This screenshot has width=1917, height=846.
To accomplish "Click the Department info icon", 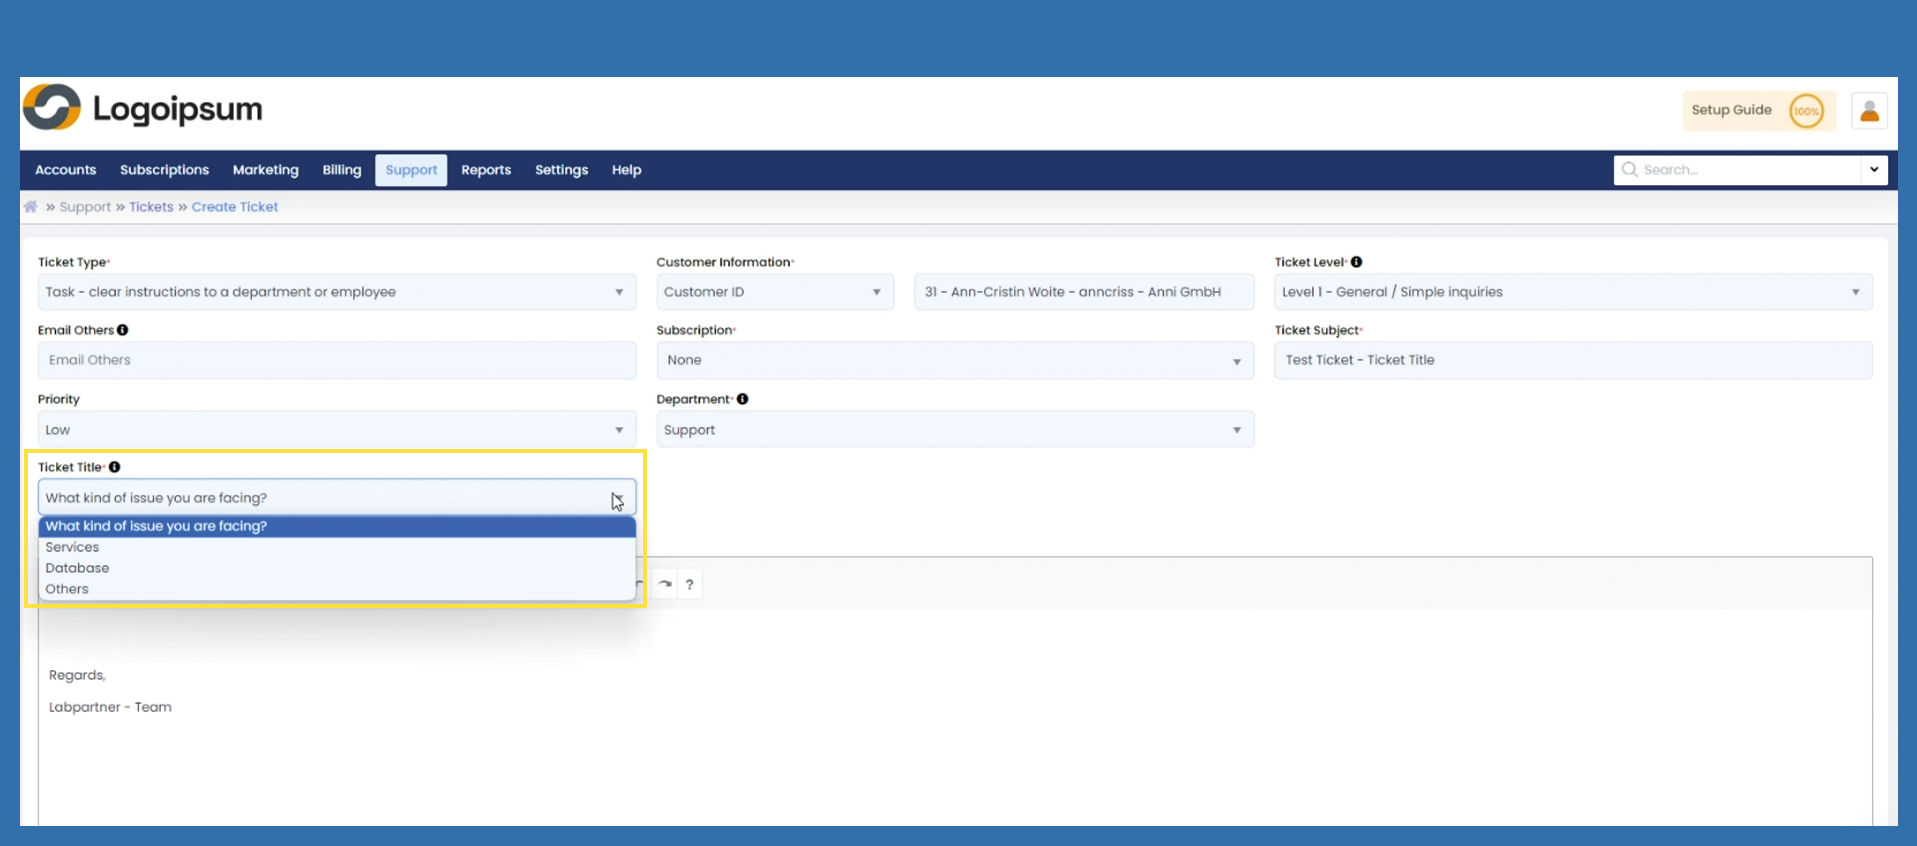I will (742, 399).
